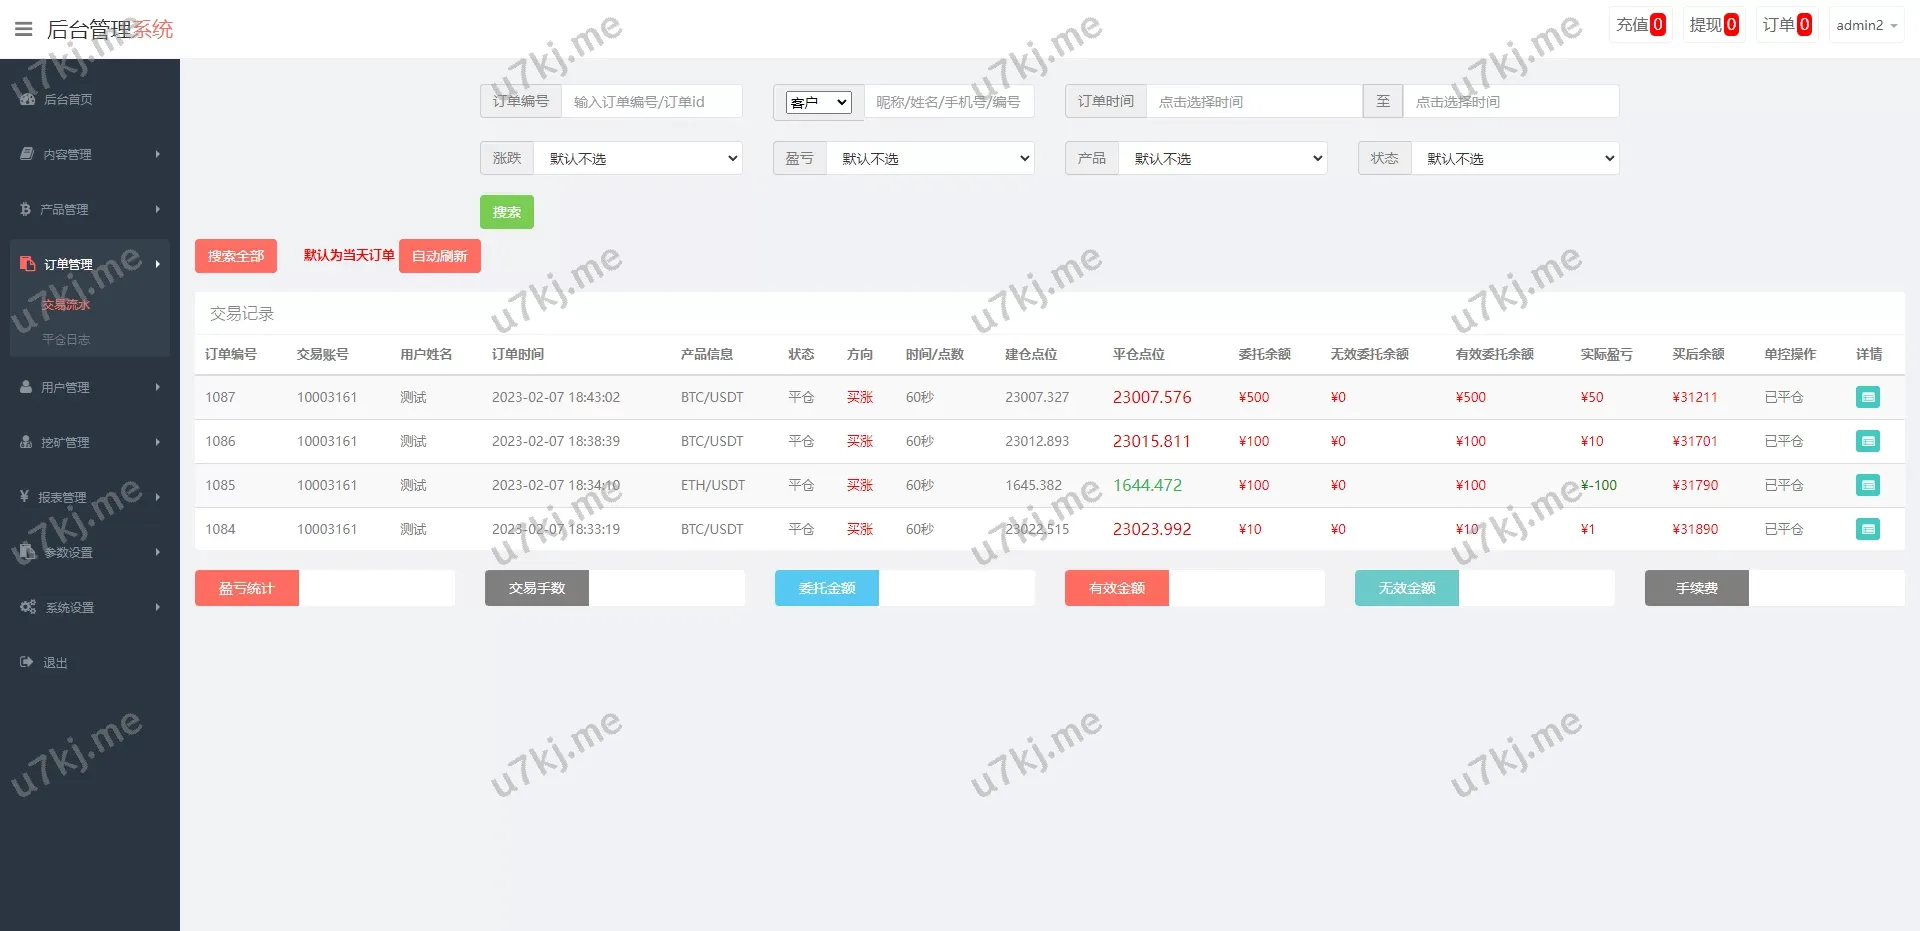Open details icon for order 1084
1920x931 pixels.
1867,529
